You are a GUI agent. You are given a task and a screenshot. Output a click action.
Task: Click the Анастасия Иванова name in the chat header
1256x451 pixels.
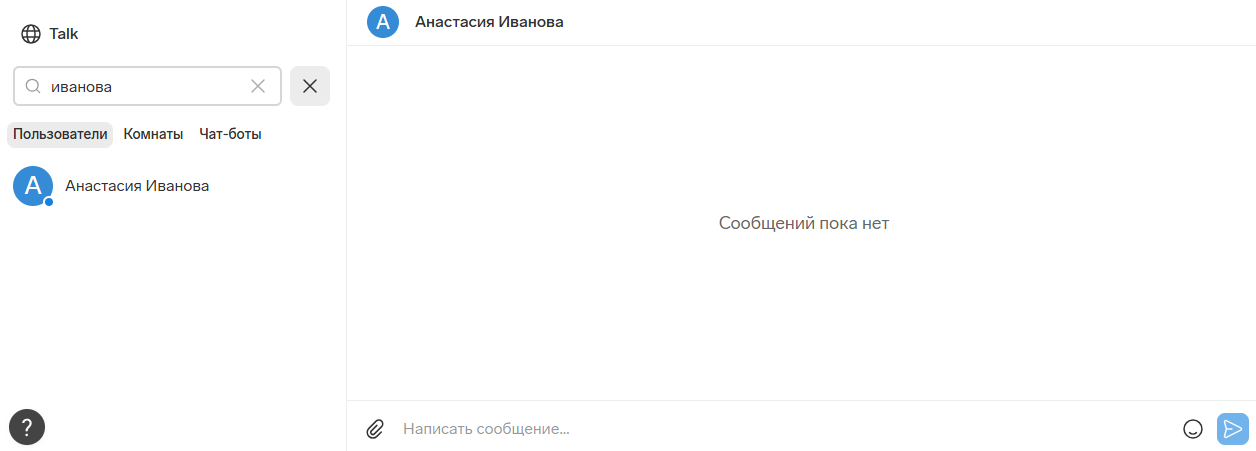(x=489, y=22)
